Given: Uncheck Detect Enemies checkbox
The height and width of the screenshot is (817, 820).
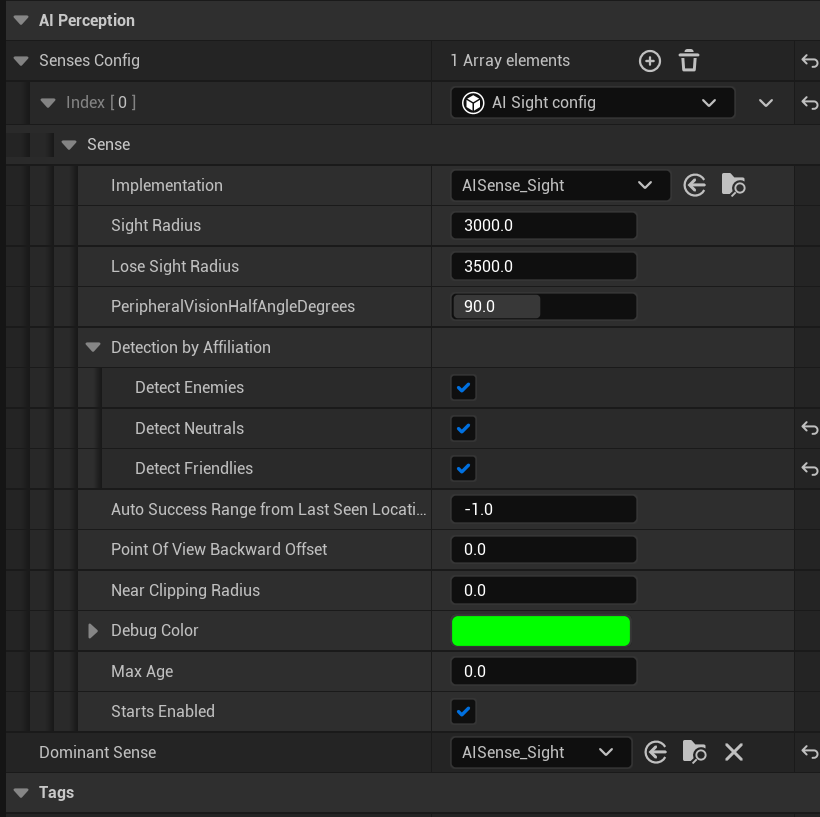Looking at the screenshot, I should pos(463,388).
